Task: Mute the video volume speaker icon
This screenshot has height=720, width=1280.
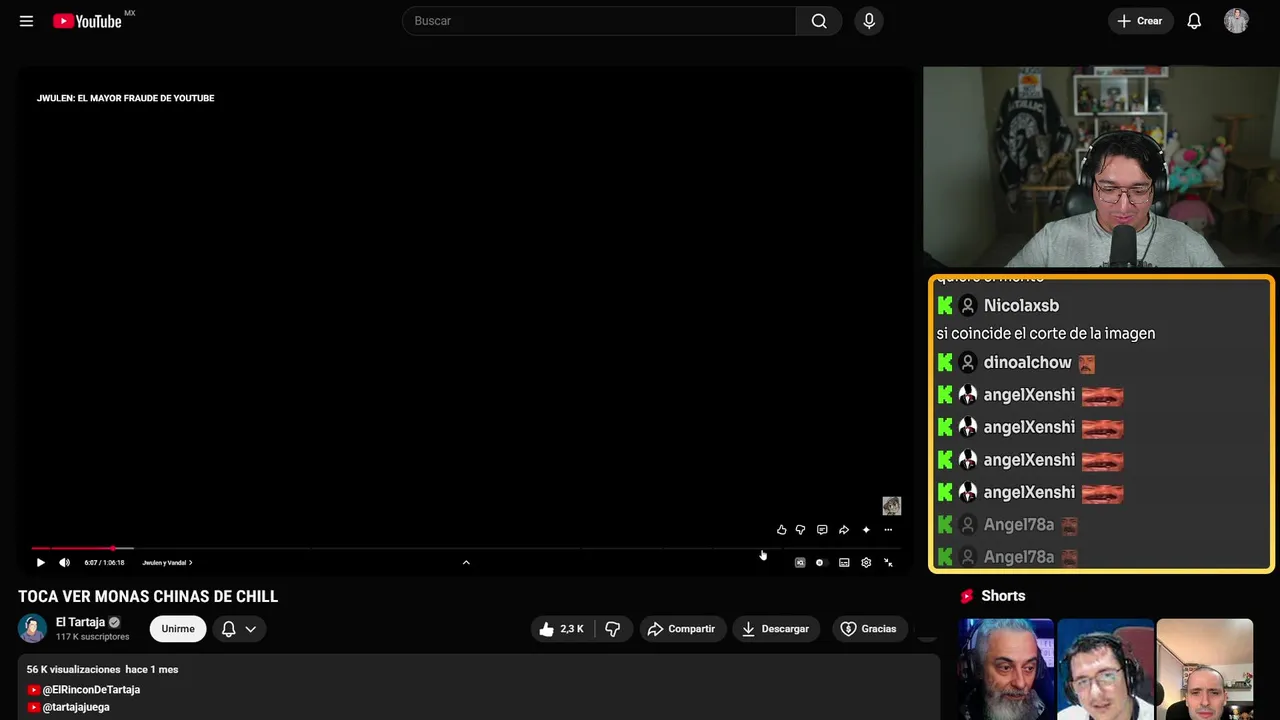Action: click(65, 563)
